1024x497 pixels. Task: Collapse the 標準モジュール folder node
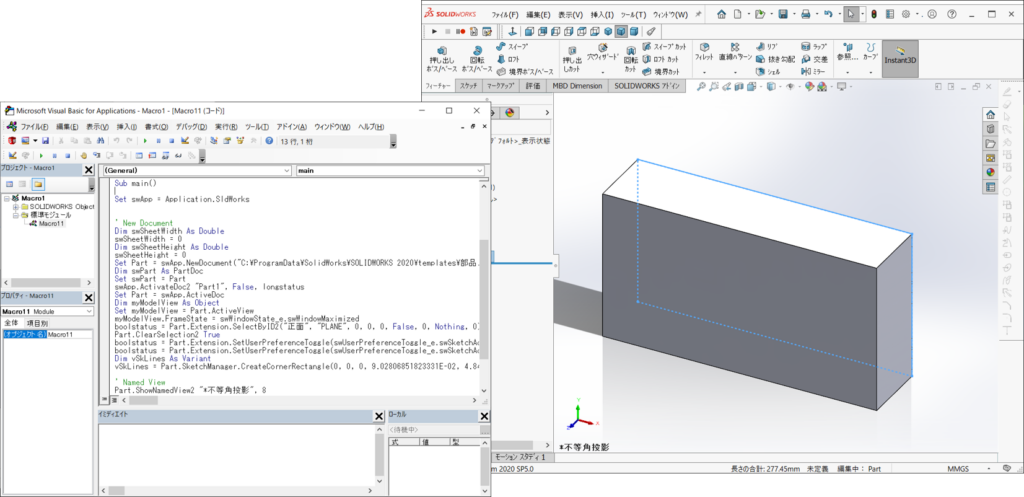[x=16, y=215]
